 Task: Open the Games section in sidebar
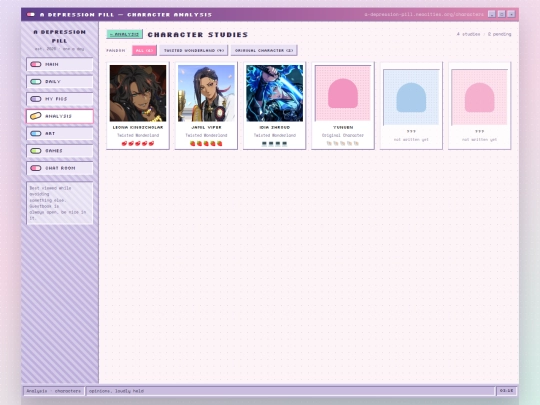coord(60,150)
